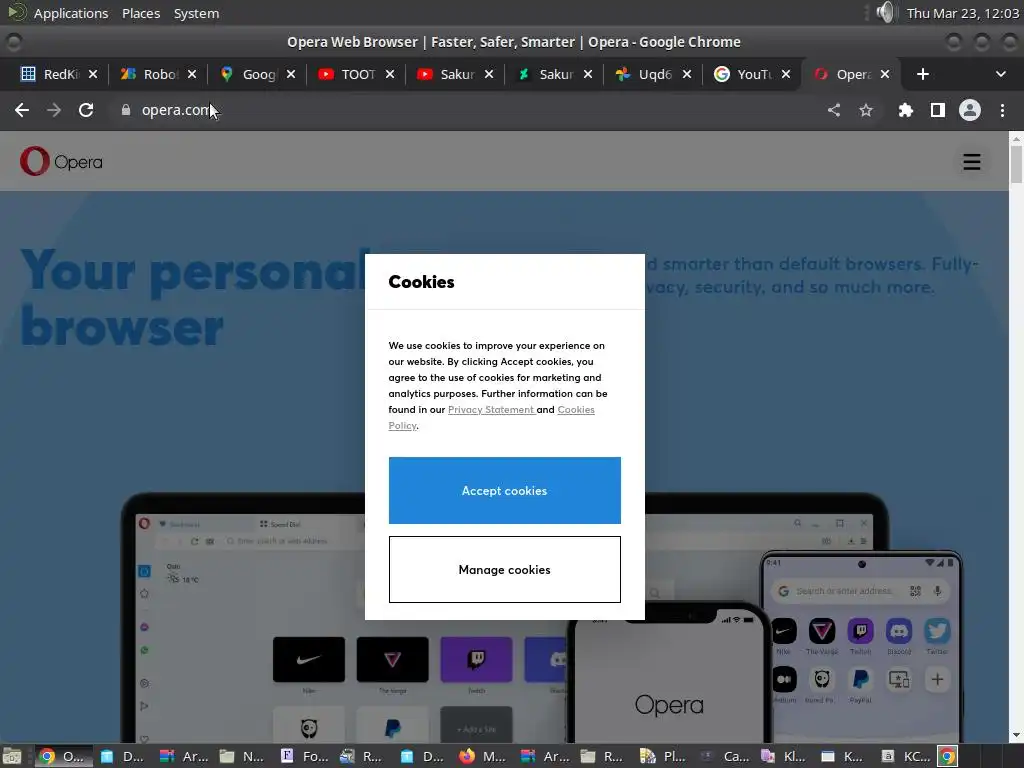Click the forward navigation arrow
Screen dimensions: 1024x768
click(x=54, y=110)
